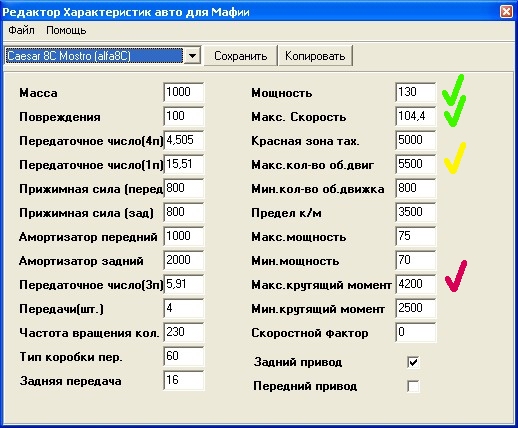Click the Повреждения value field
Screen dimensions: 518x428
184,116
